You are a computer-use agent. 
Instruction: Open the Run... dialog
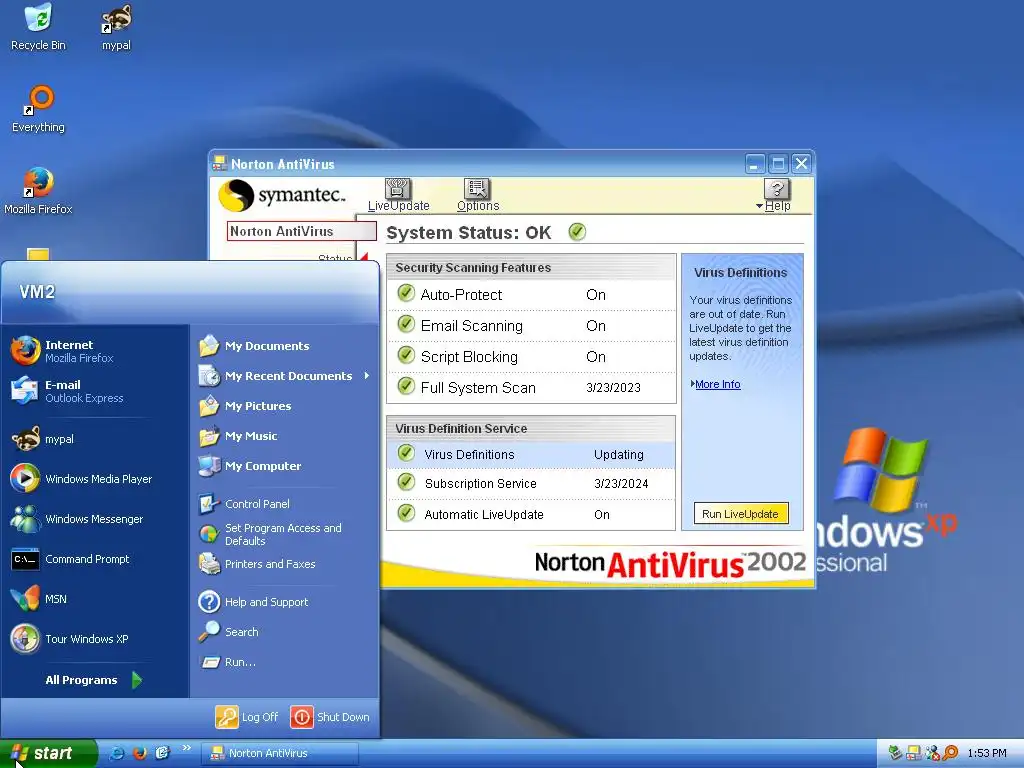pyautogui.click(x=285, y=662)
